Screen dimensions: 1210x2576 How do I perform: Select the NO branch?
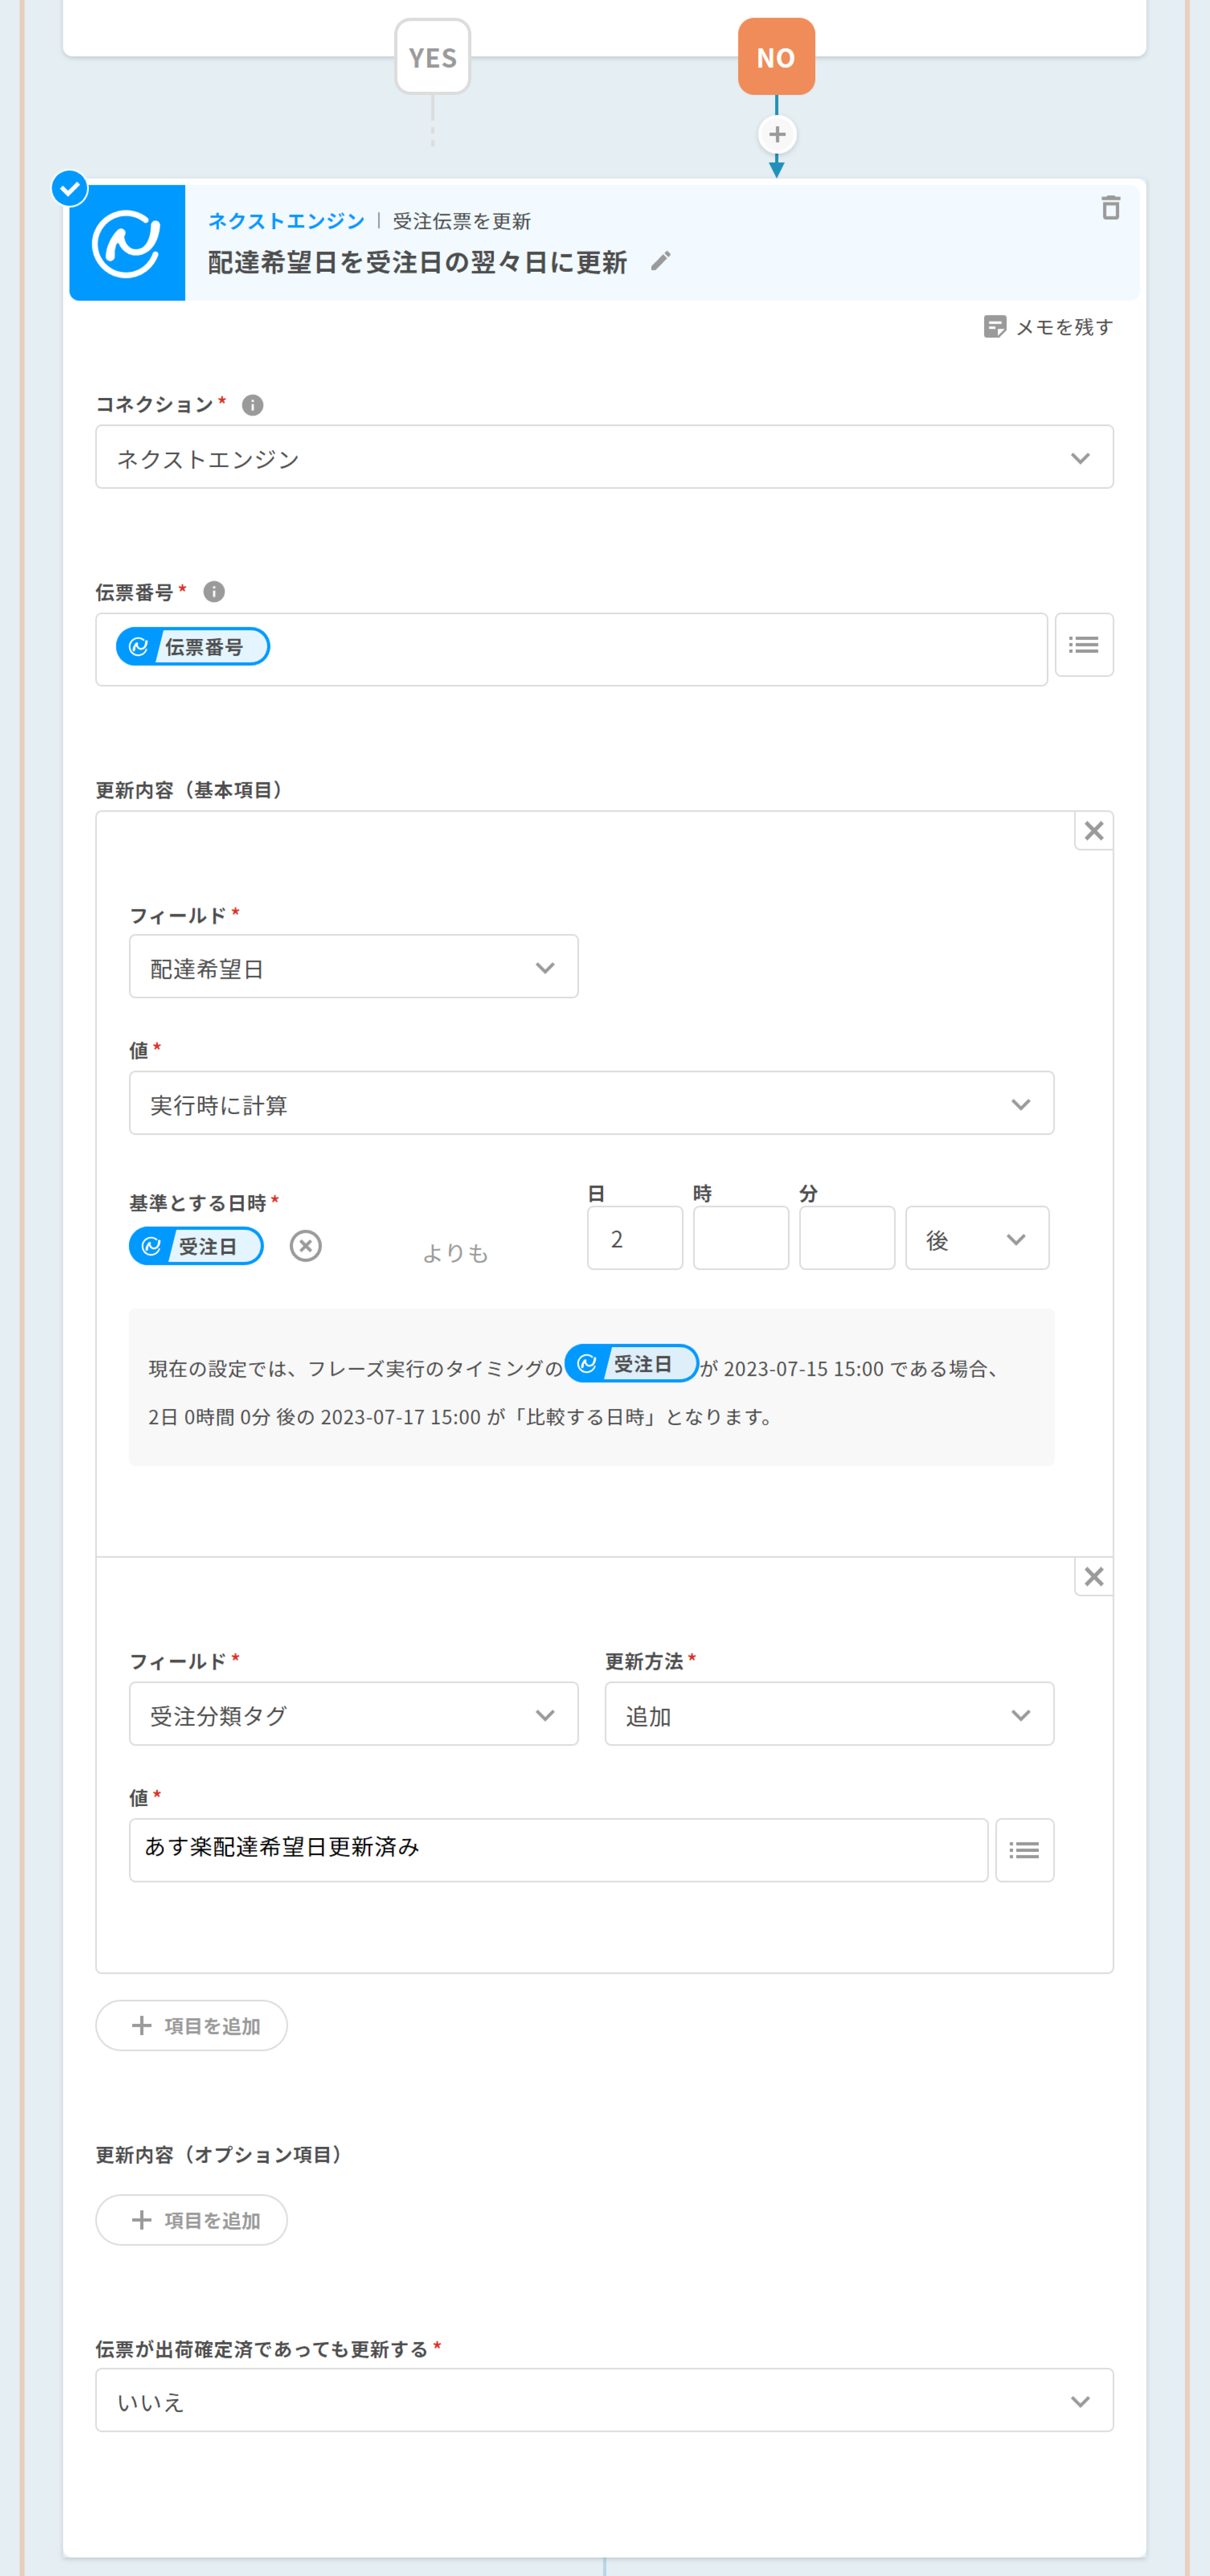pos(776,57)
